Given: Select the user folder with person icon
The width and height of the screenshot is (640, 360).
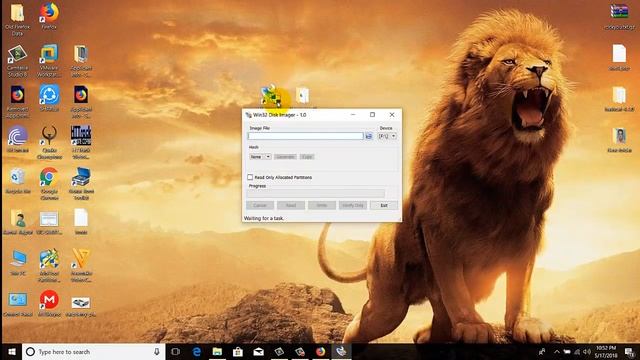Looking at the screenshot, I should click(17, 222).
